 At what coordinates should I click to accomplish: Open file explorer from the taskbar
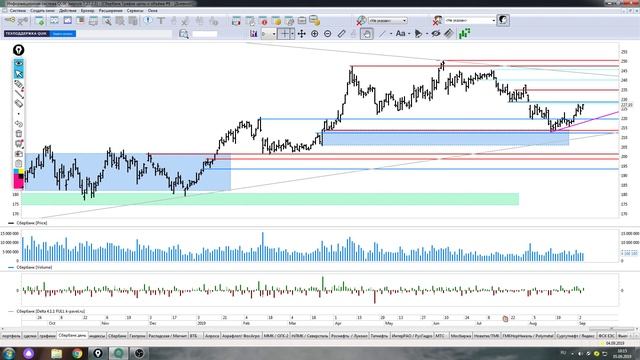pos(56,353)
